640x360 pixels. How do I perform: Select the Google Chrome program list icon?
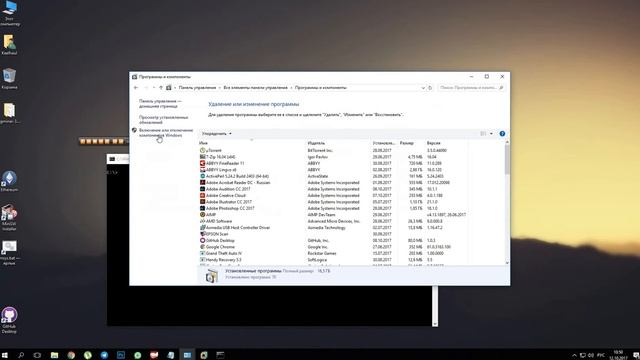coord(202,247)
